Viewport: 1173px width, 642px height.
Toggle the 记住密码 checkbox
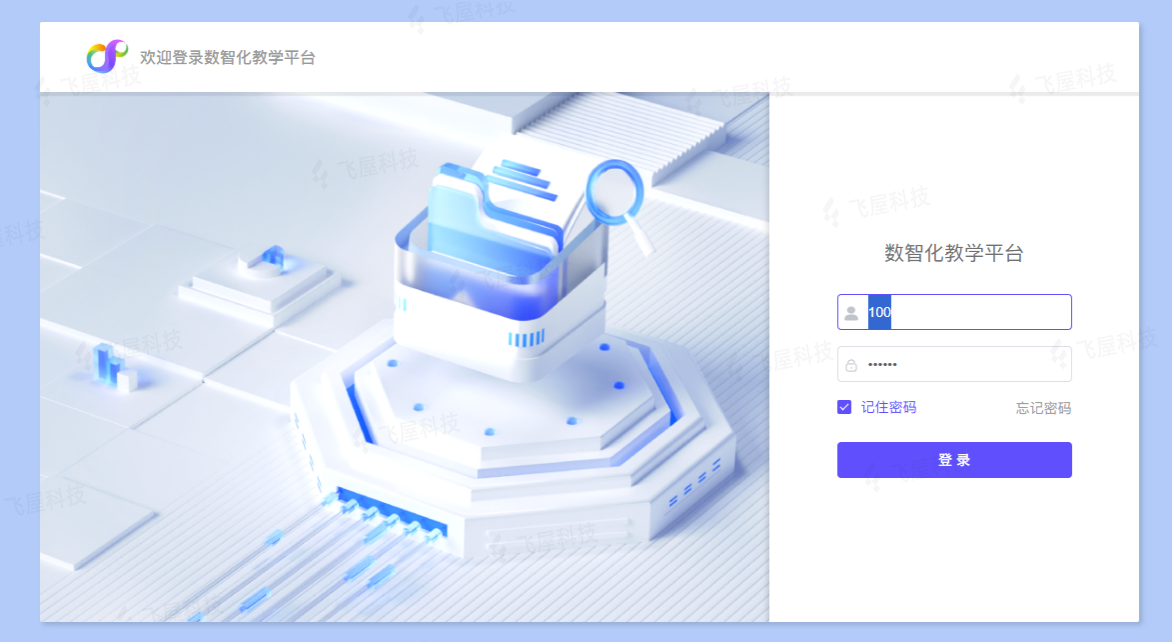click(844, 407)
